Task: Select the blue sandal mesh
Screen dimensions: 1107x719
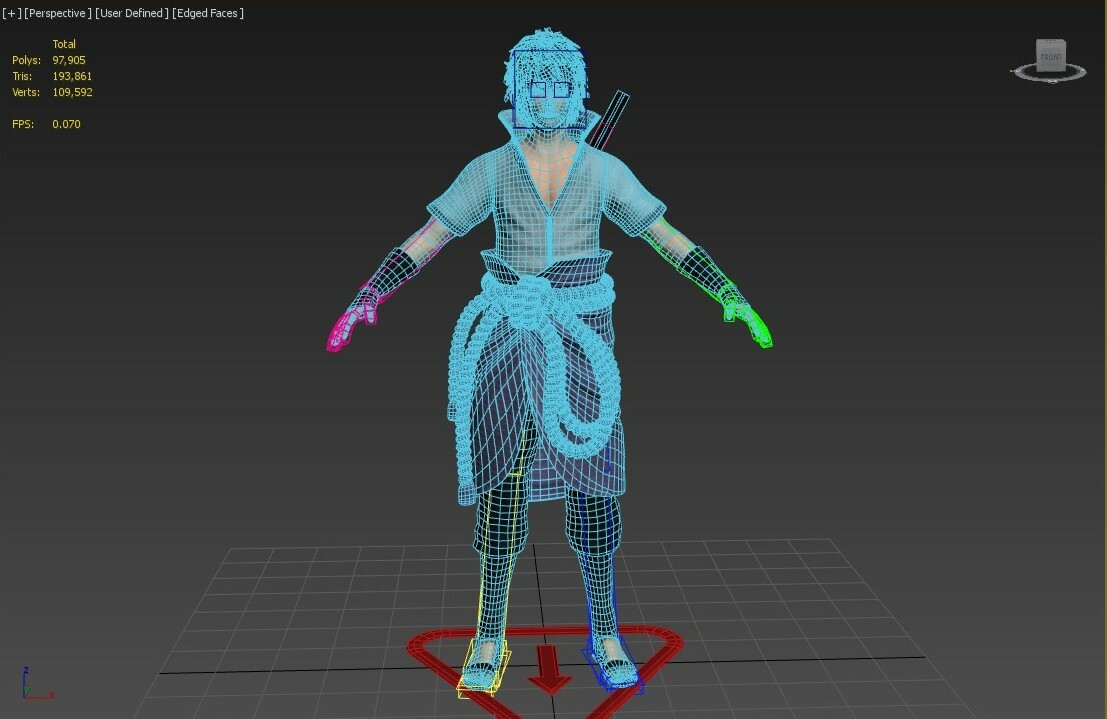Action: pyautogui.click(x=615, y=665)
